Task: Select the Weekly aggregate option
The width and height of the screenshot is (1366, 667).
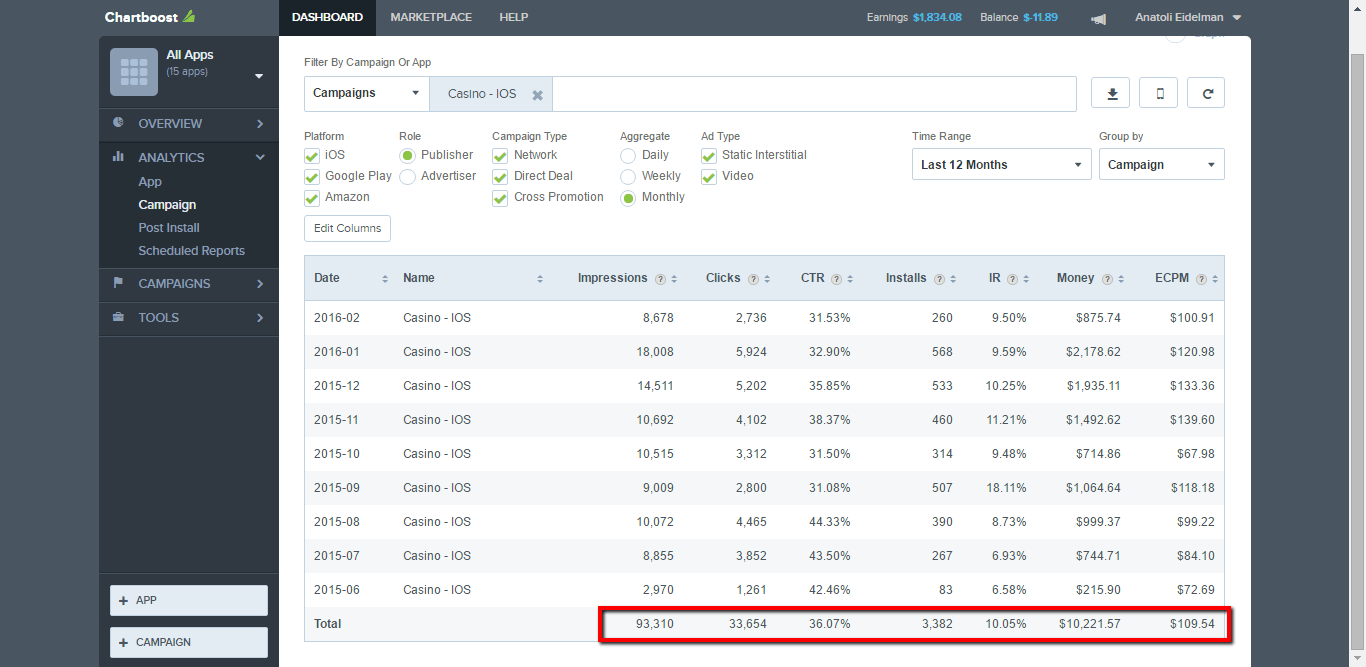Action: click(628, 177)
